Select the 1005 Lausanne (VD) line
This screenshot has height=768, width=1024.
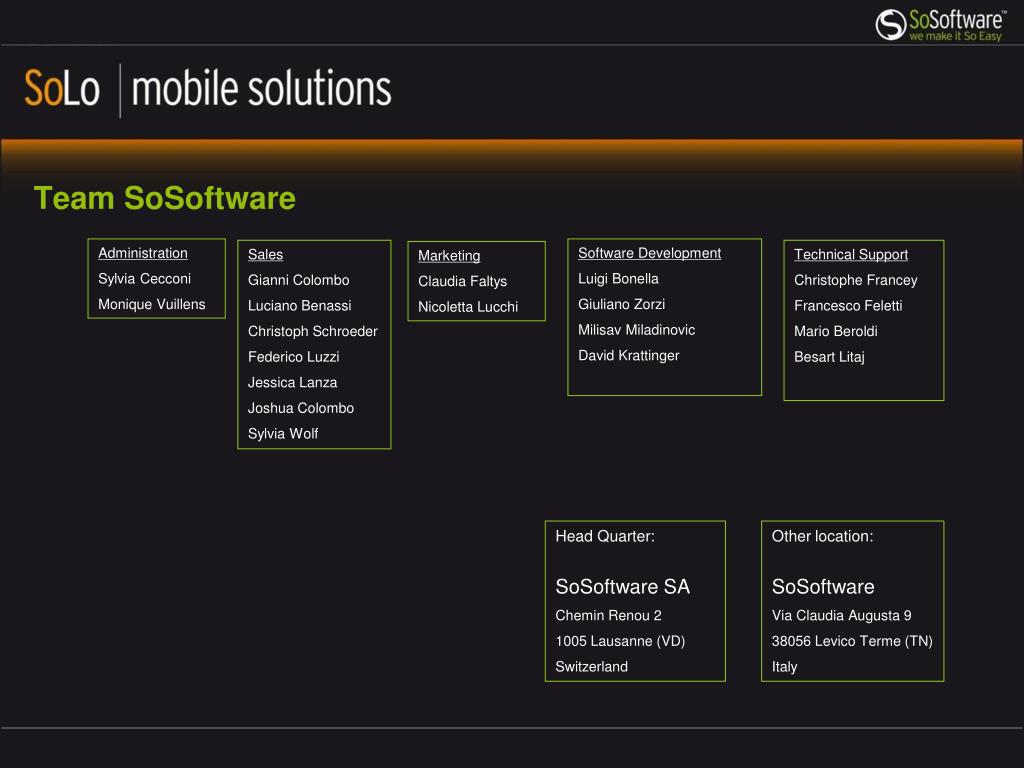coord(620,641)
